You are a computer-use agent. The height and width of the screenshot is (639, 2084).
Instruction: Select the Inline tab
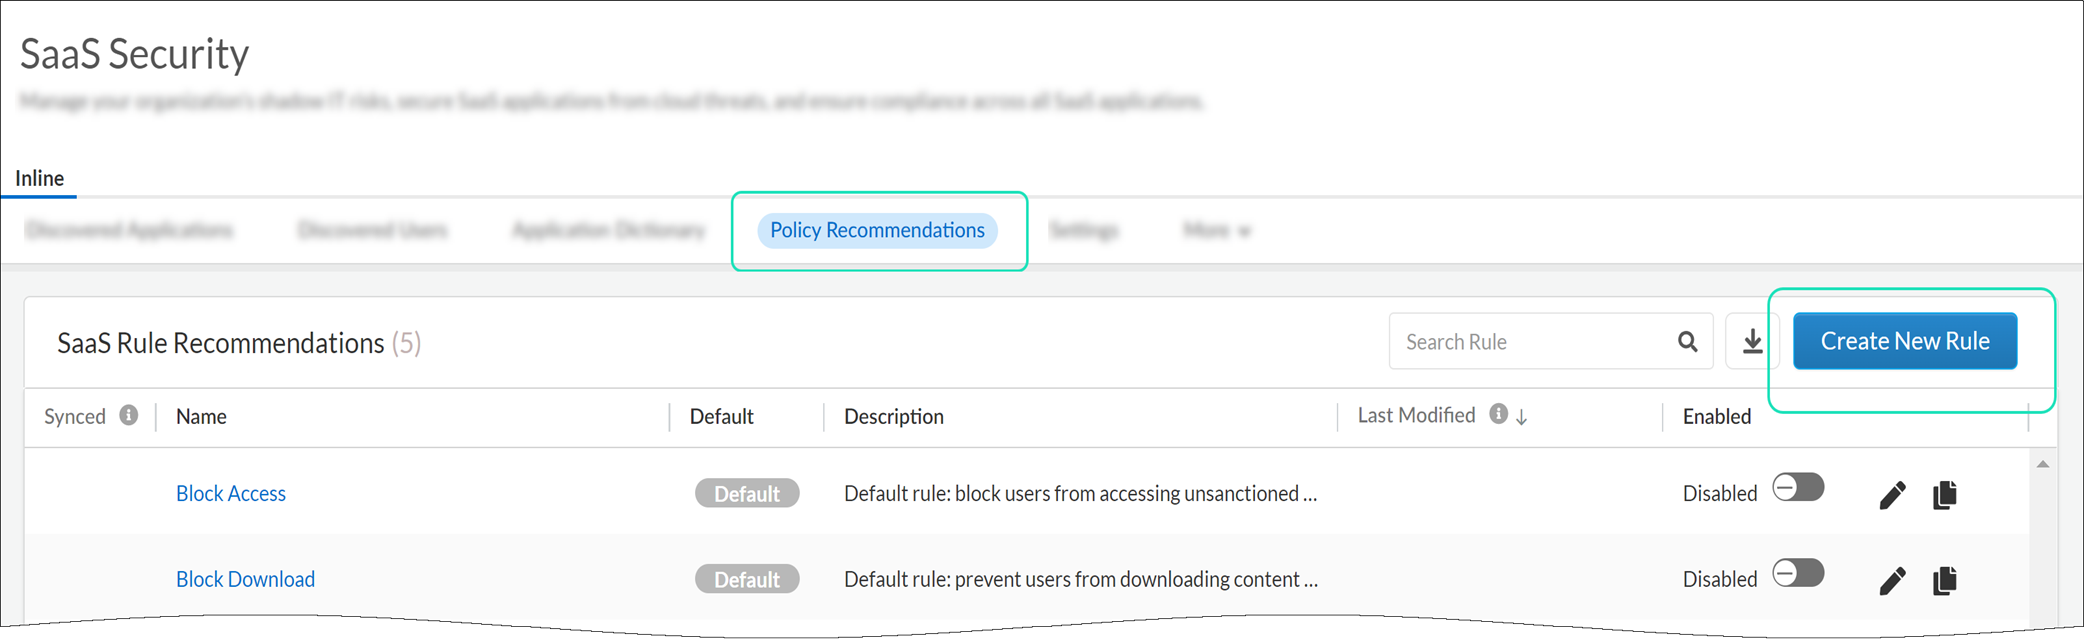39,178
